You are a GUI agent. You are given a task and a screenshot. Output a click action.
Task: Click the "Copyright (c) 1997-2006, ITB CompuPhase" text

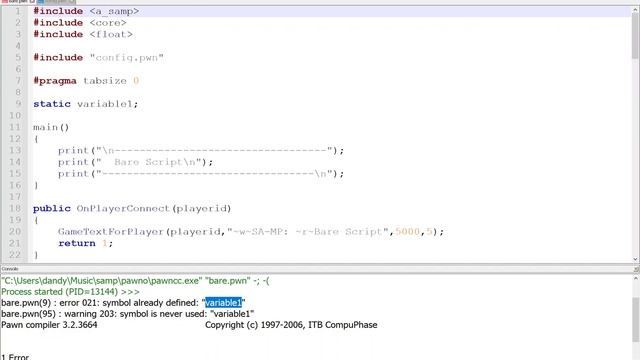point(291,325)
